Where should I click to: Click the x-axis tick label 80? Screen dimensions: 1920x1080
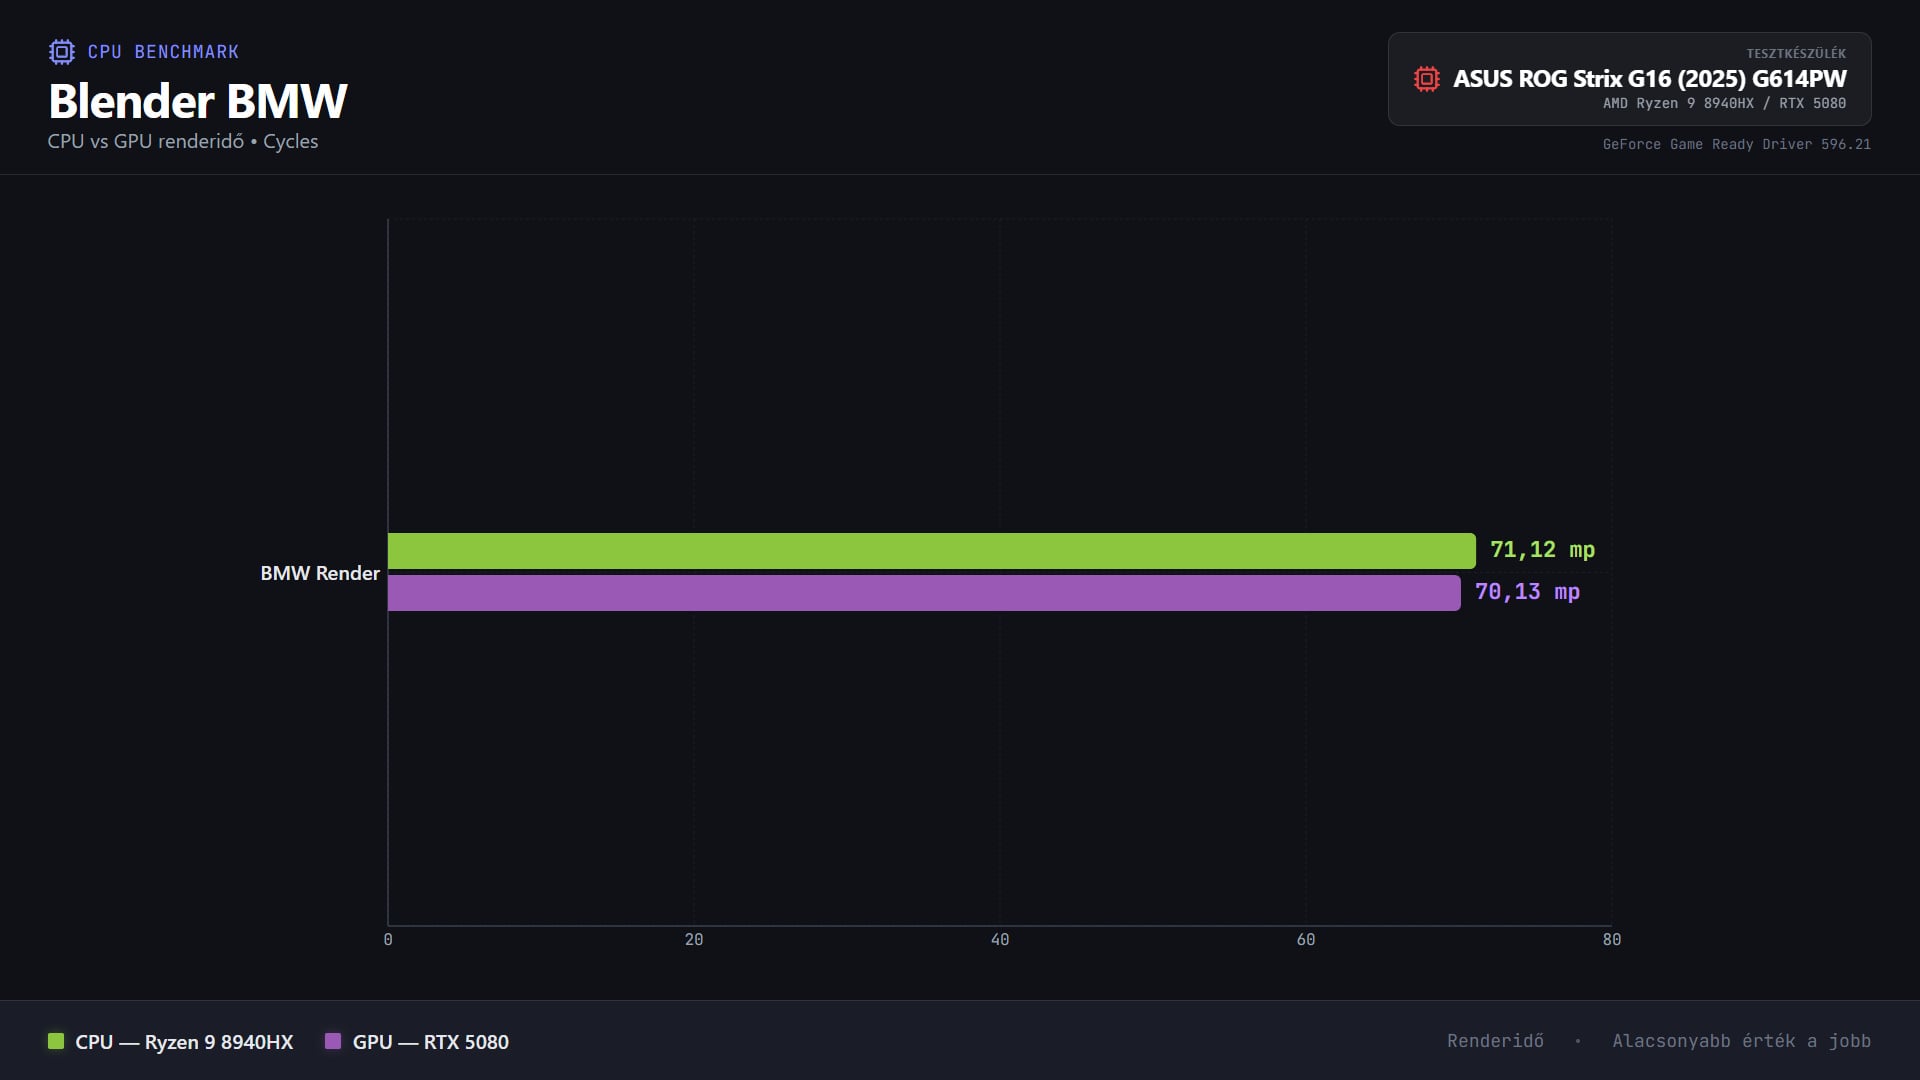coord(1611,940)
